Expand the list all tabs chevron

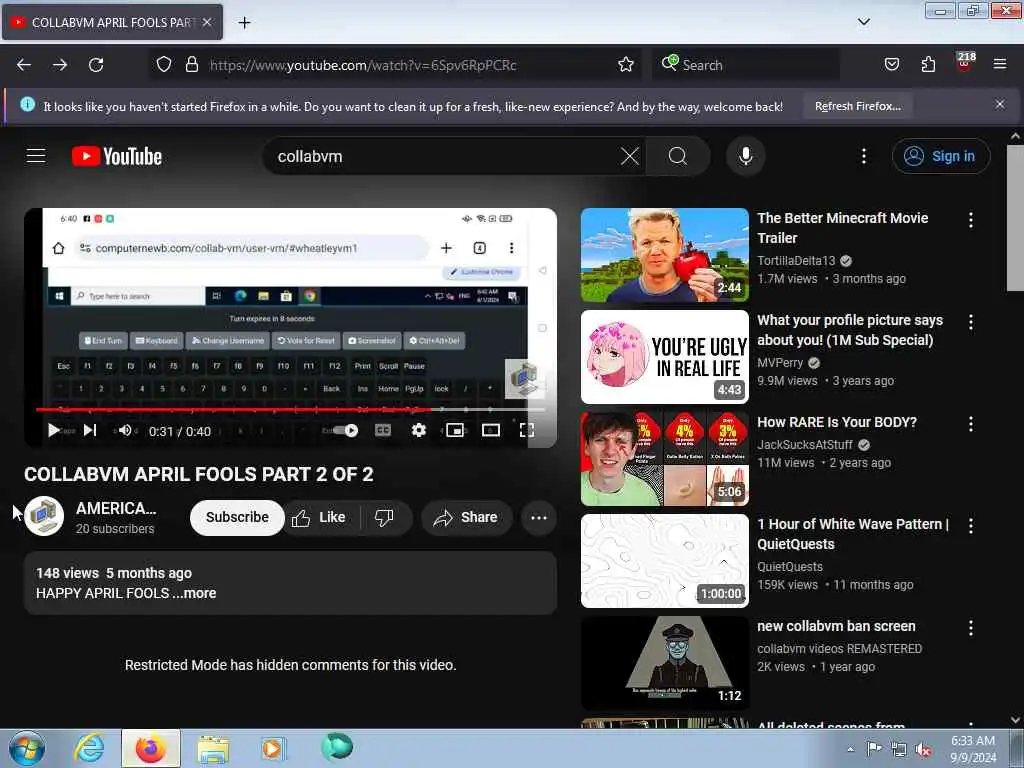[863, 22]
